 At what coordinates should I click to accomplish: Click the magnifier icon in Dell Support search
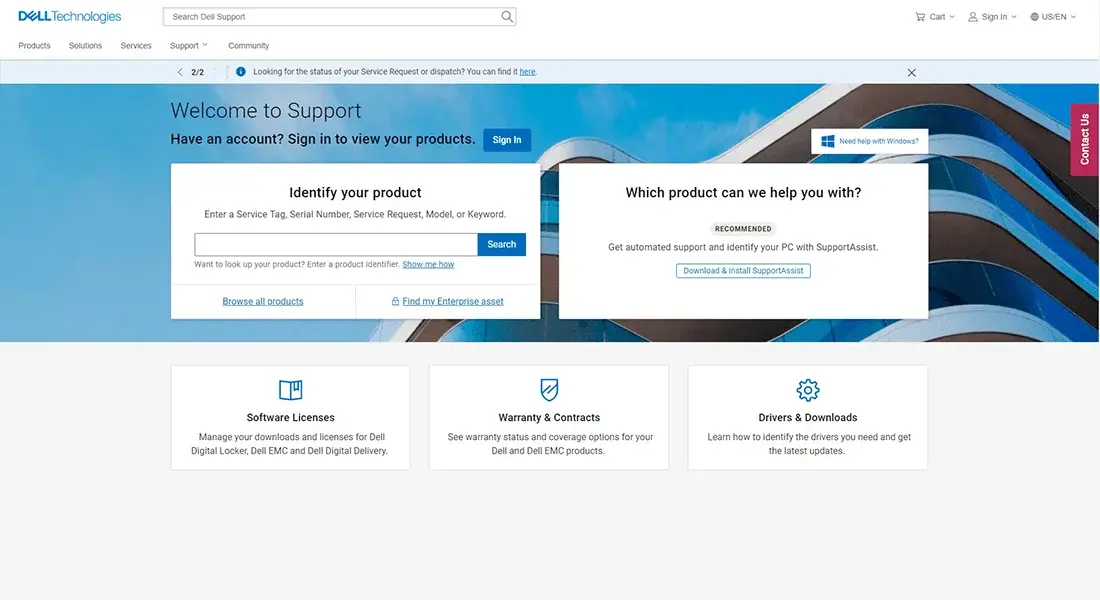507,17
